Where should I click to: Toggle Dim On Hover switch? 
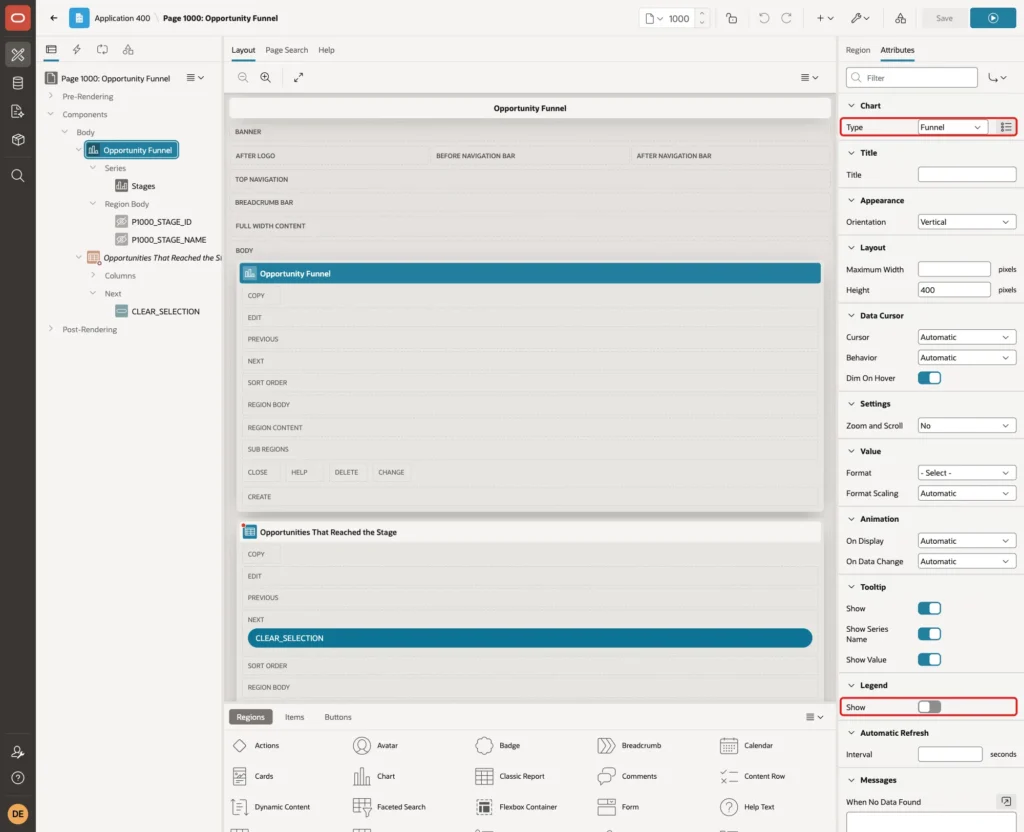929,378
